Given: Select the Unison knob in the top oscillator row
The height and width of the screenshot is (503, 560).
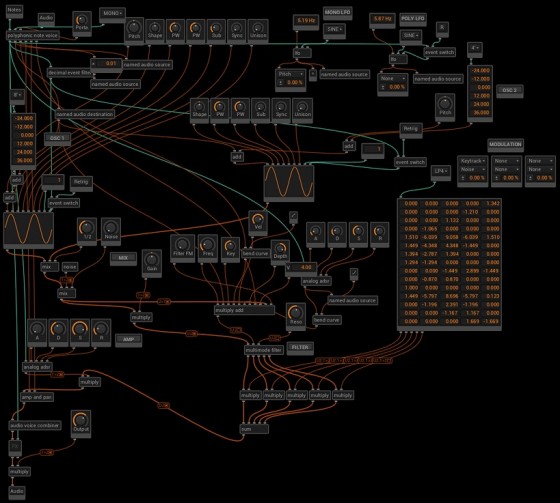Looking at the screenshot, I should coord(258,30).
